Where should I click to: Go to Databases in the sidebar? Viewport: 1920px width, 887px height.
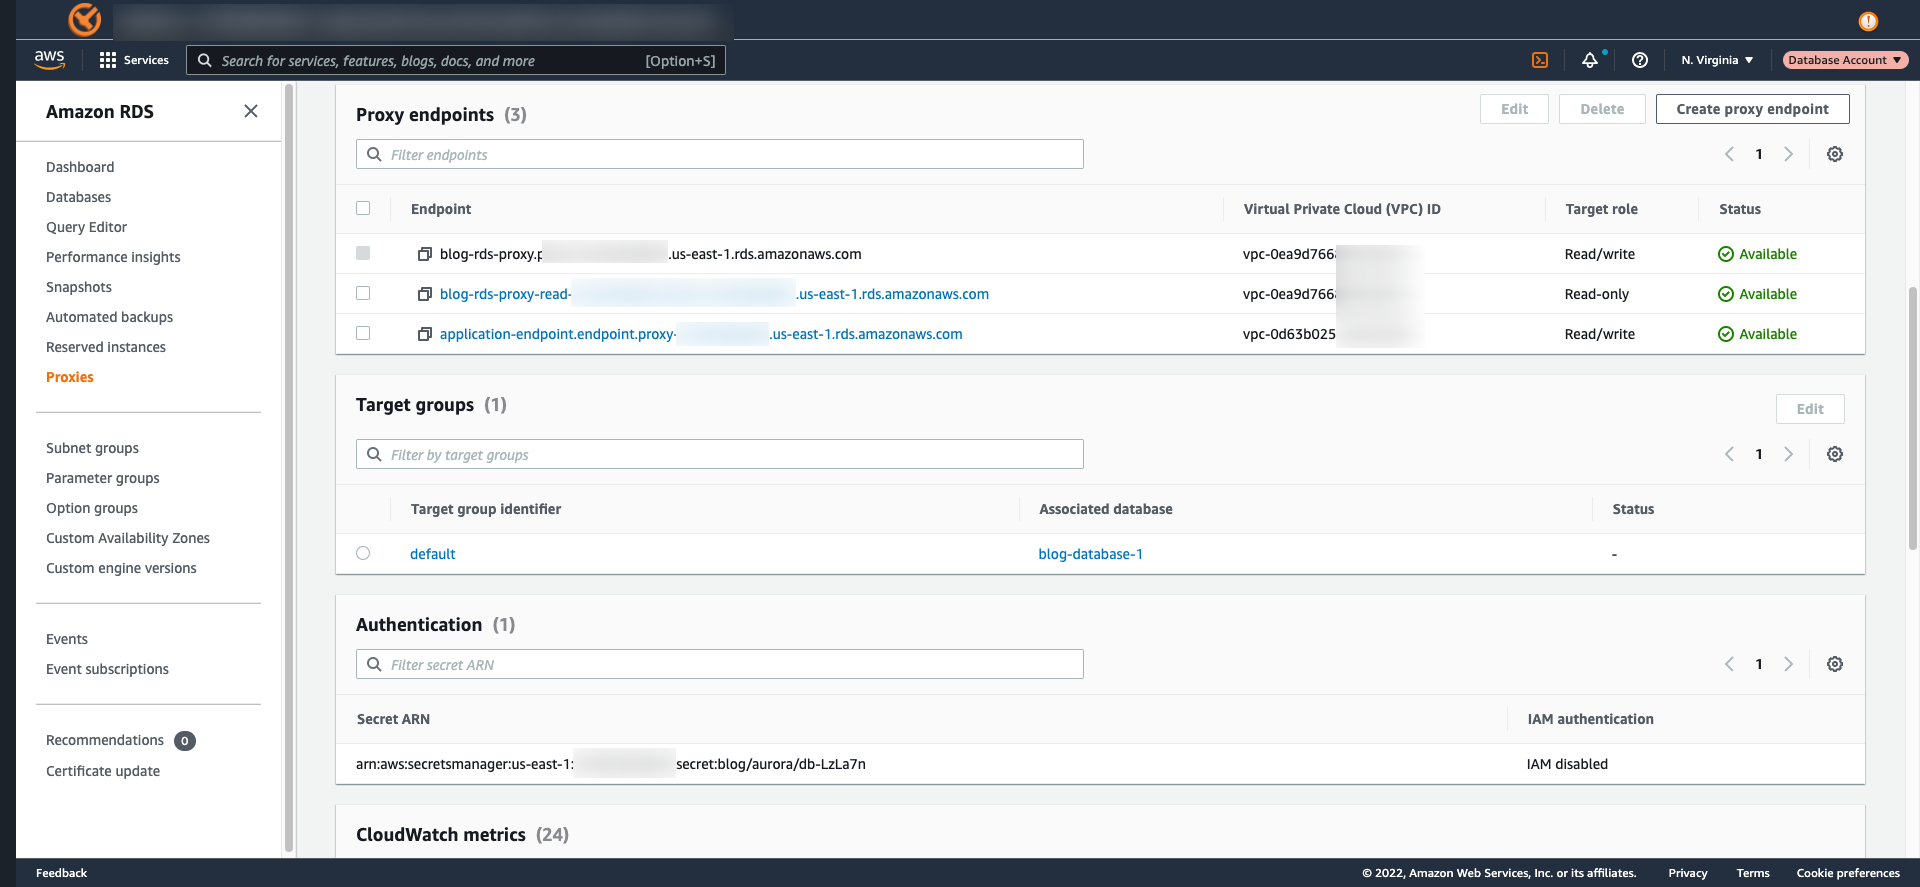[78, 197]
